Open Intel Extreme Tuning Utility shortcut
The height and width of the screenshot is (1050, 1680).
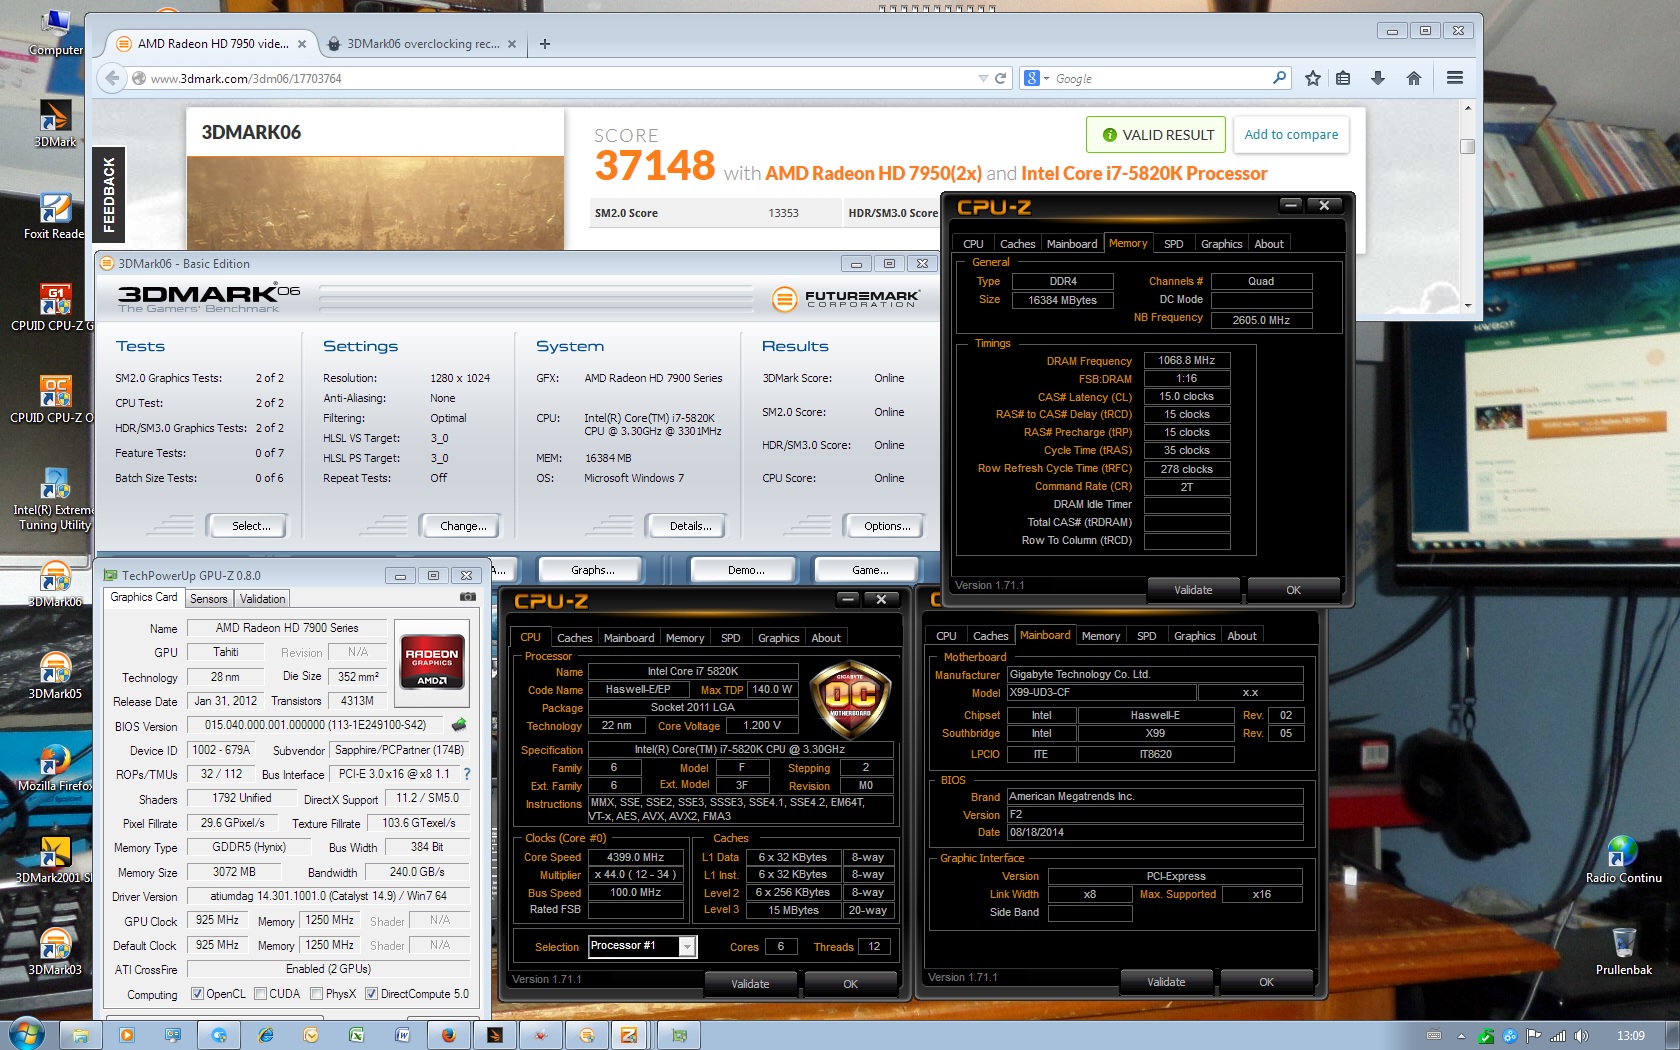click(55, 500)
